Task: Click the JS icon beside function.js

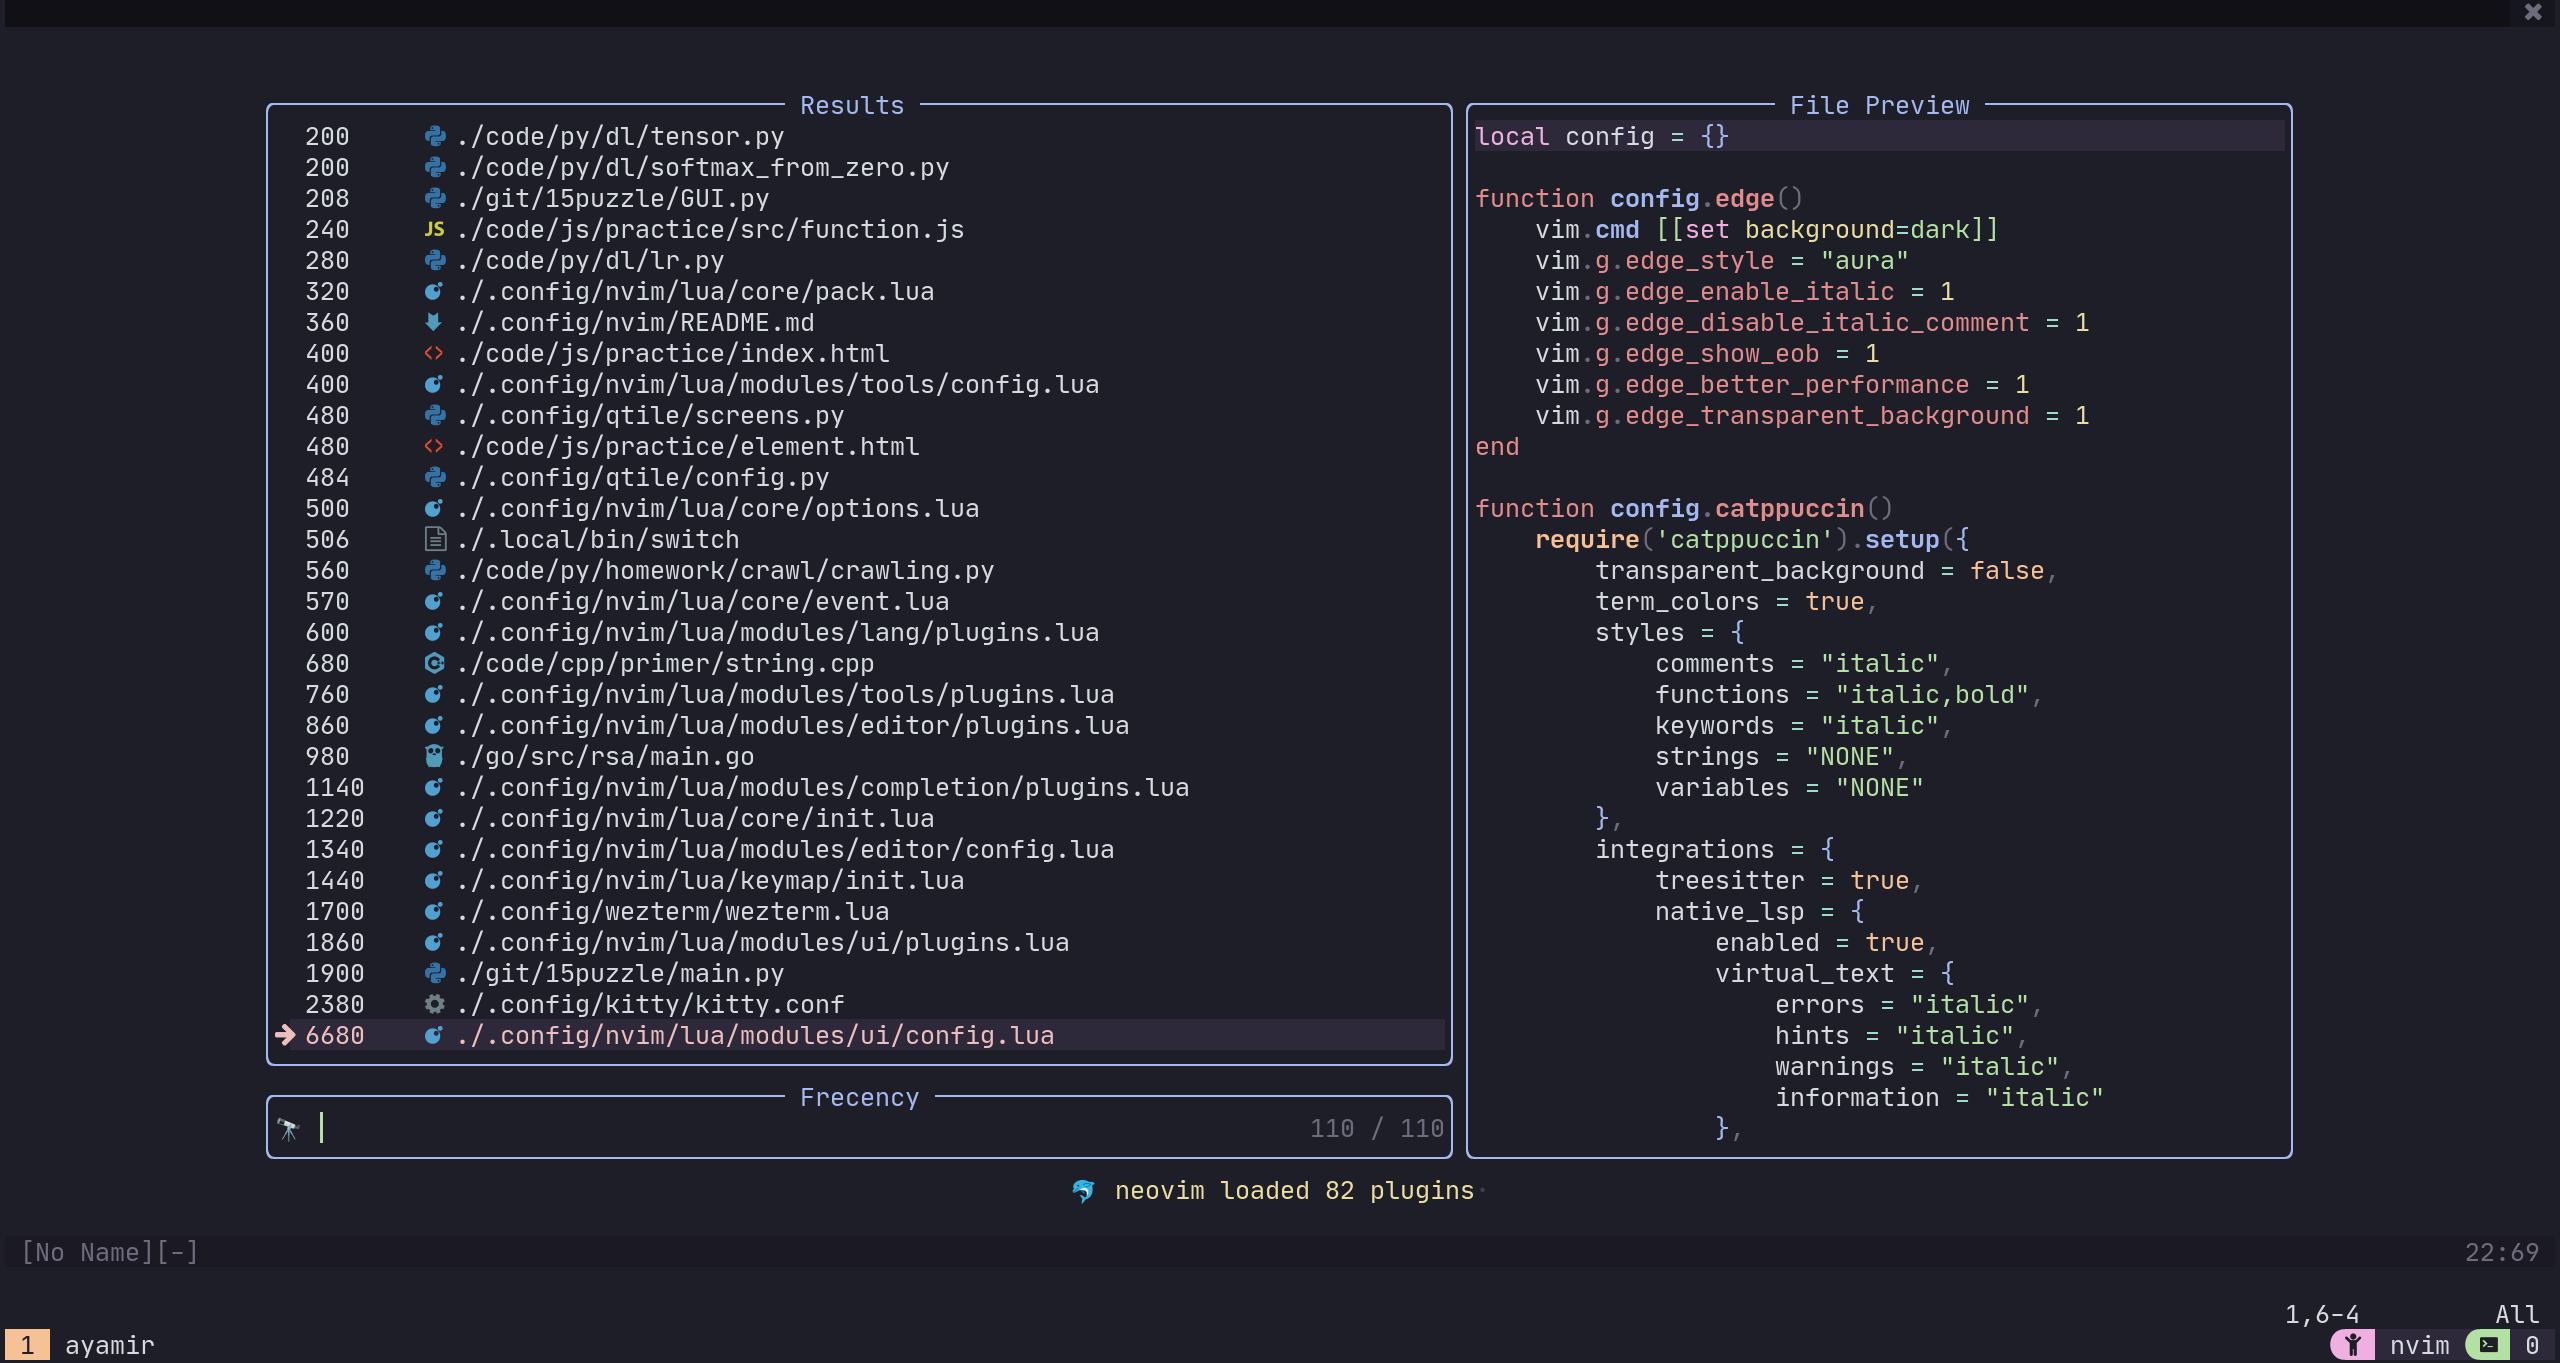Action: pyautogui.click(x=434, y=230)
